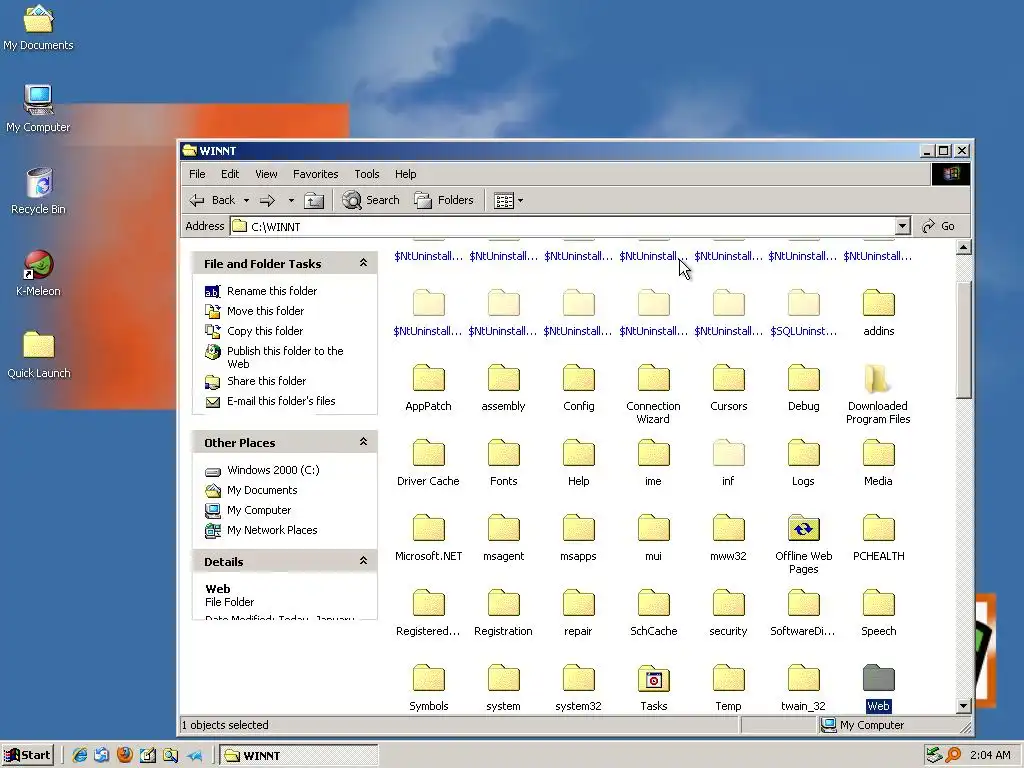Open the View menu
1024x768 pixels.
[x=266, y=174]
